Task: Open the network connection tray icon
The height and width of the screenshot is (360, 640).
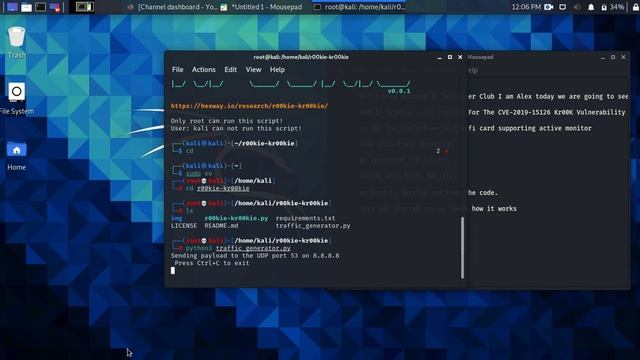Action: click(x=562, y=7)
